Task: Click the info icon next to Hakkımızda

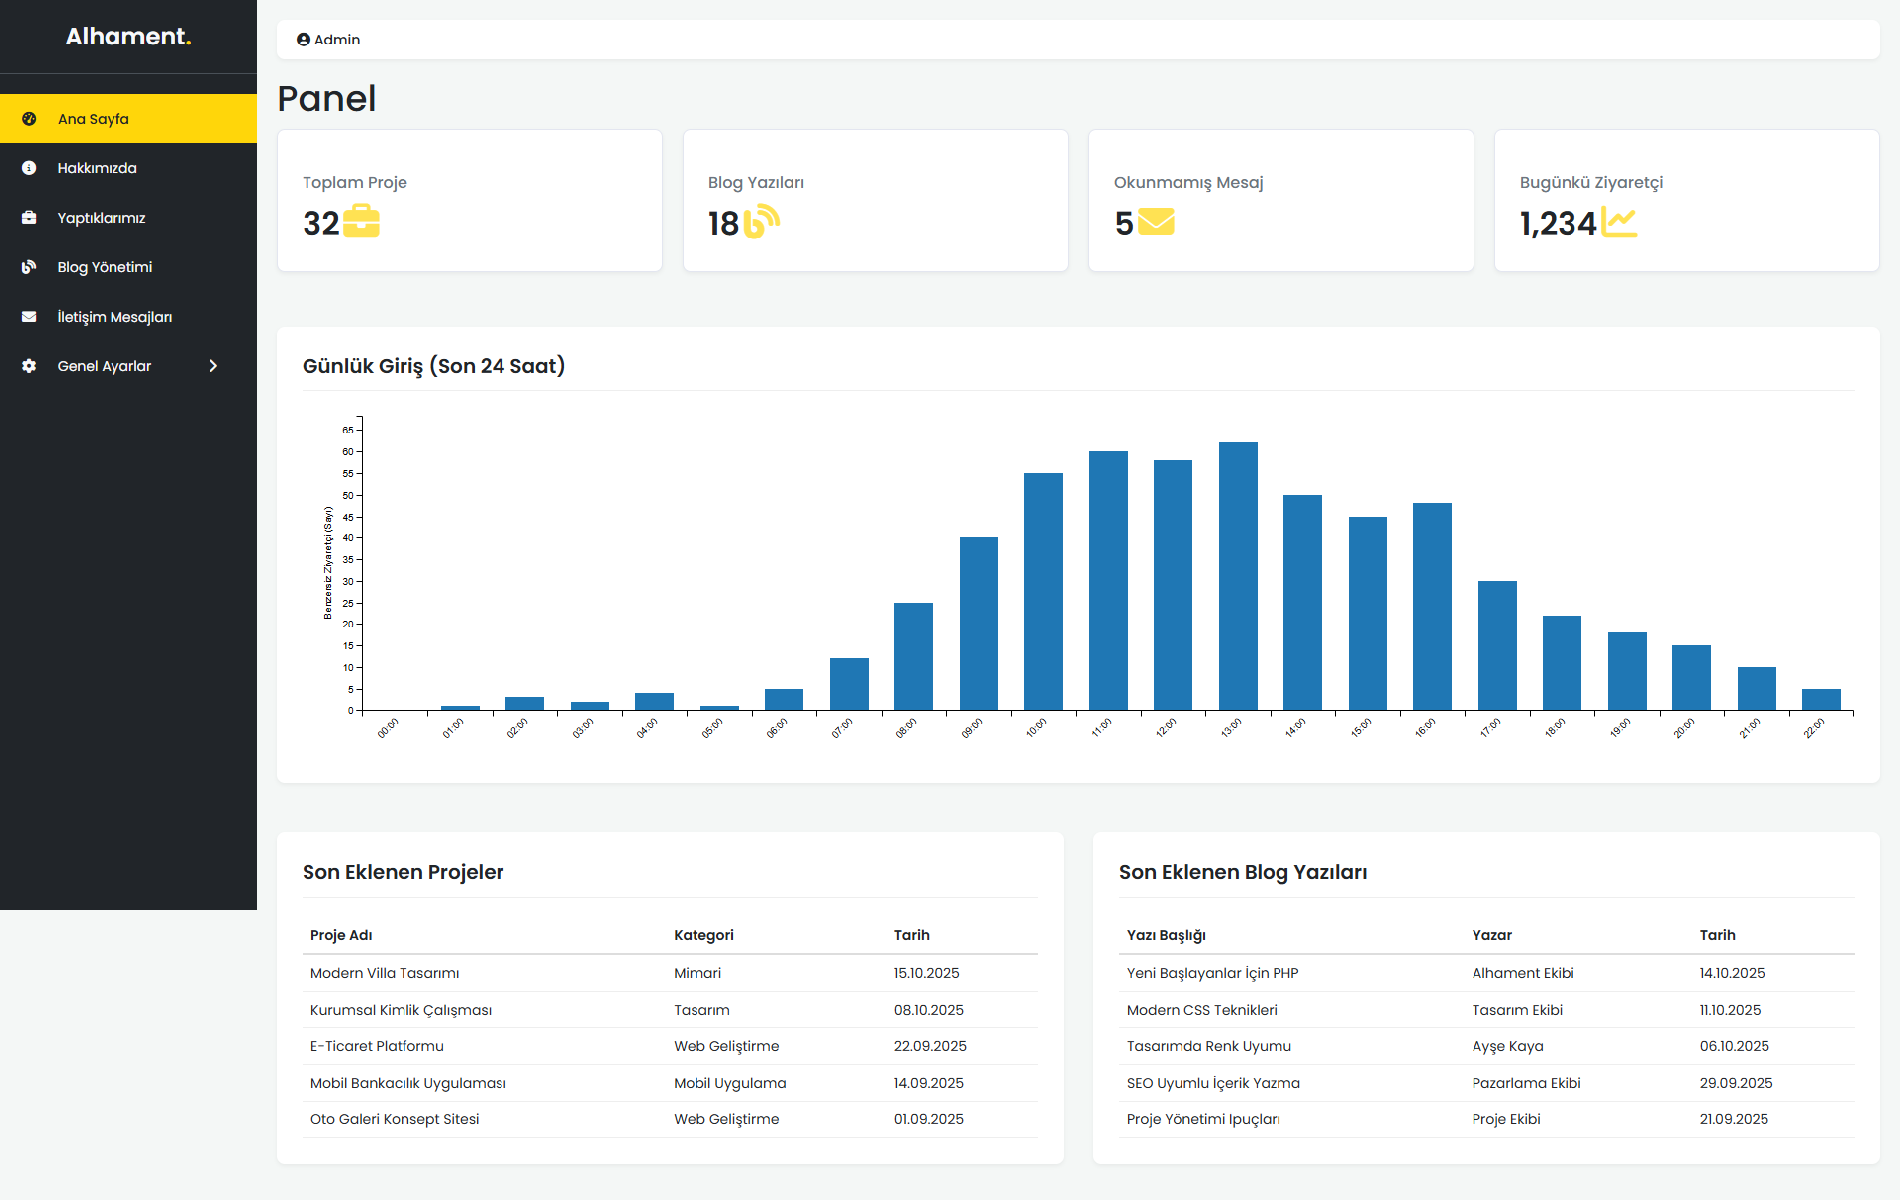Action: [x=29, y=168]
